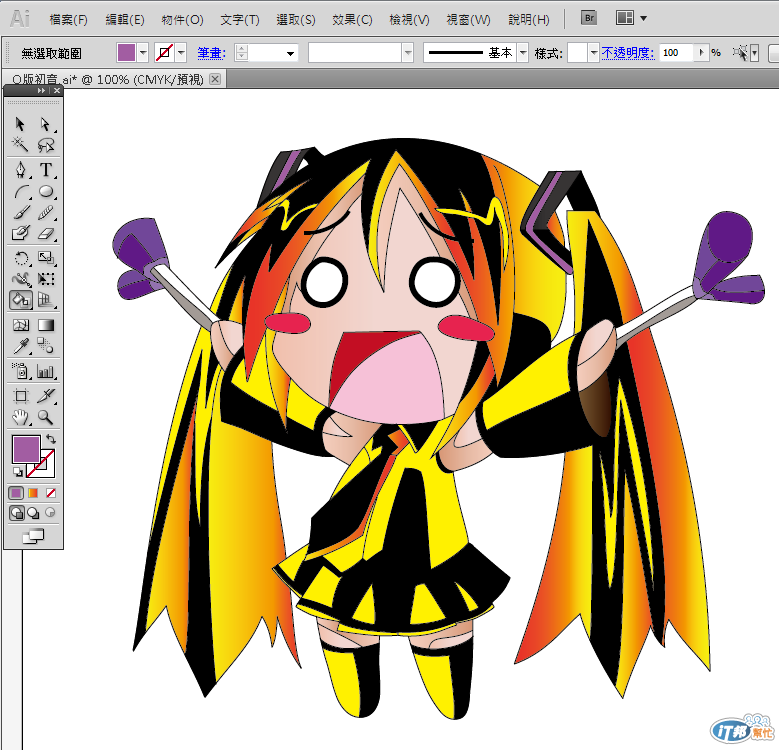Select the Type tool
Screen dimensions: 779x750
tap(46, 170)
